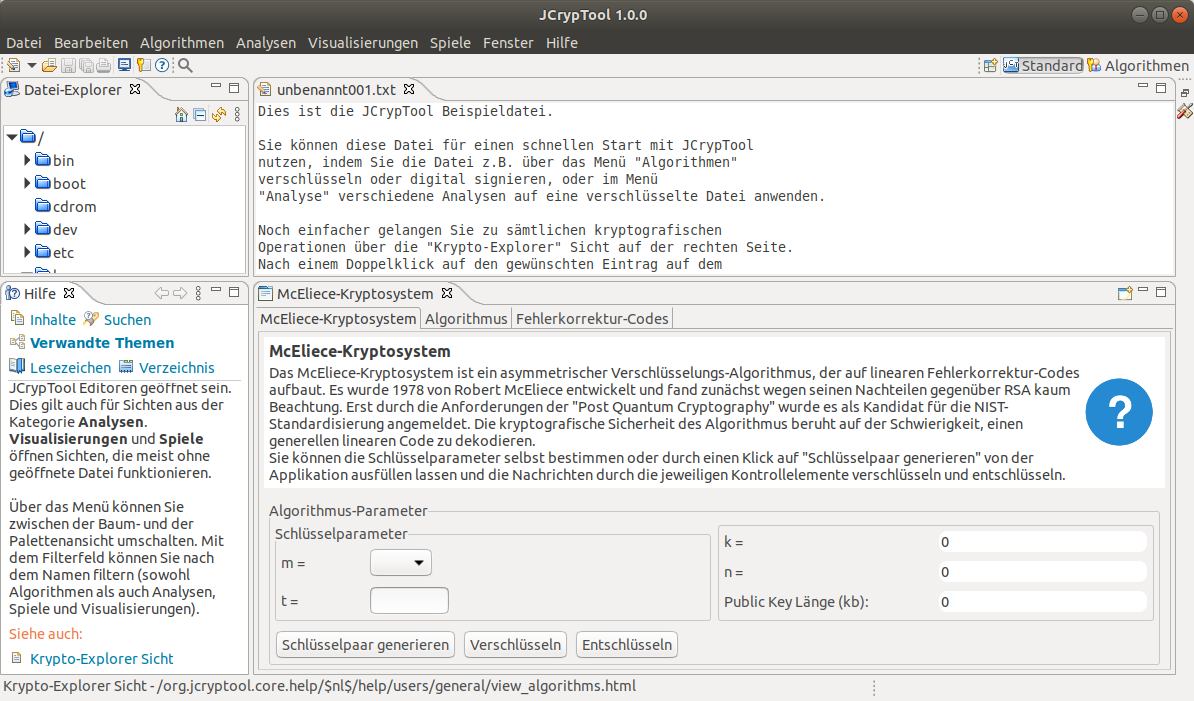Viewport: 1194px width, 701px height.
Task: Focus the t parameter input field
Action: [409, 601]
